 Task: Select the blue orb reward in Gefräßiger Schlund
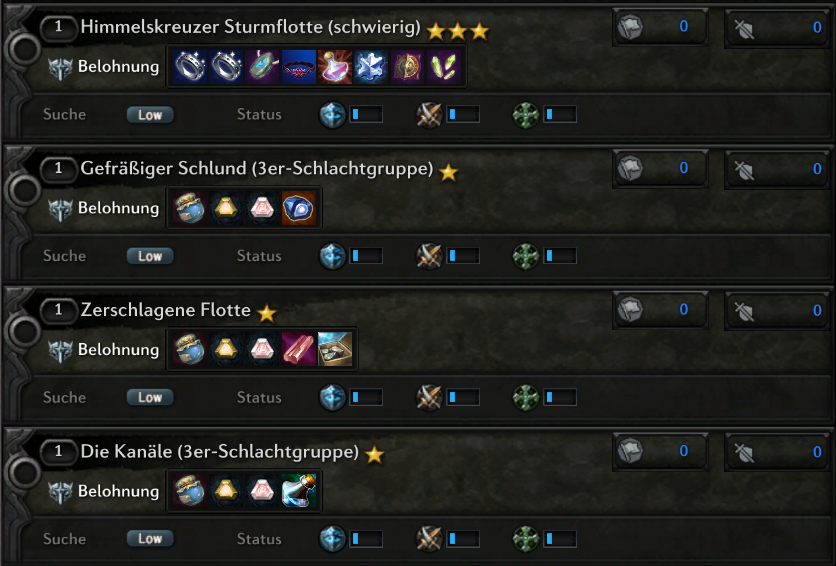[x=298, y=208]
